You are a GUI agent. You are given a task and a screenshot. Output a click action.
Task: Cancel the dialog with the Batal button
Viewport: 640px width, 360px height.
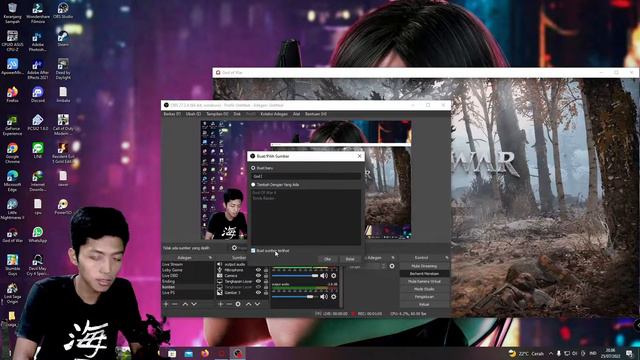pos(350,259)
